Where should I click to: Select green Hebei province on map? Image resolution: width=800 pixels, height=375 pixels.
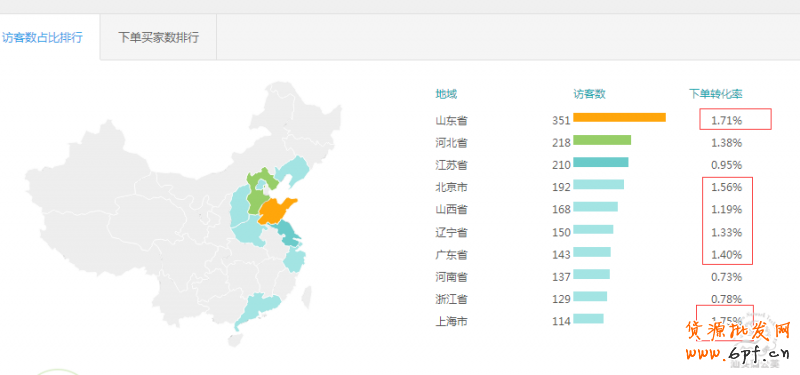click(x=259, y=191)
